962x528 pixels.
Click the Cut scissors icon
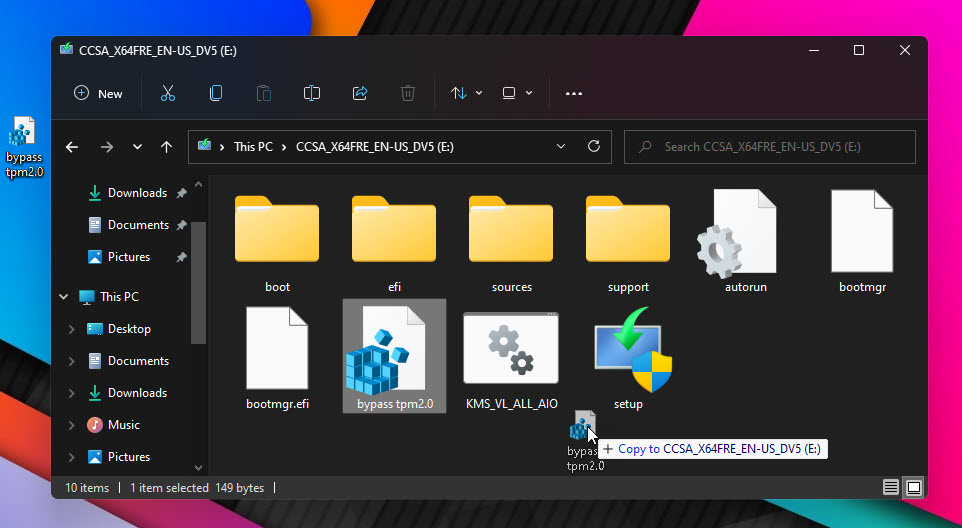167,93
